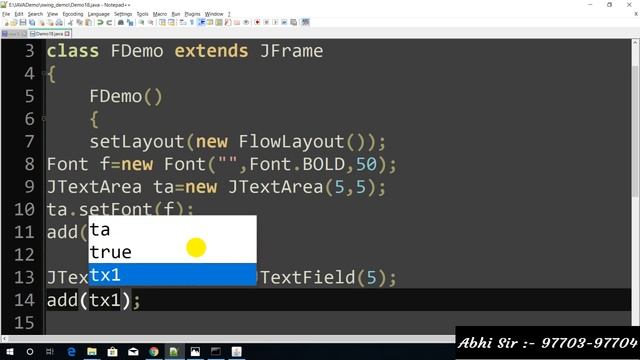The image size is (640, 360).
Task: Open the Macro menu
Action: tap(160, 14)
